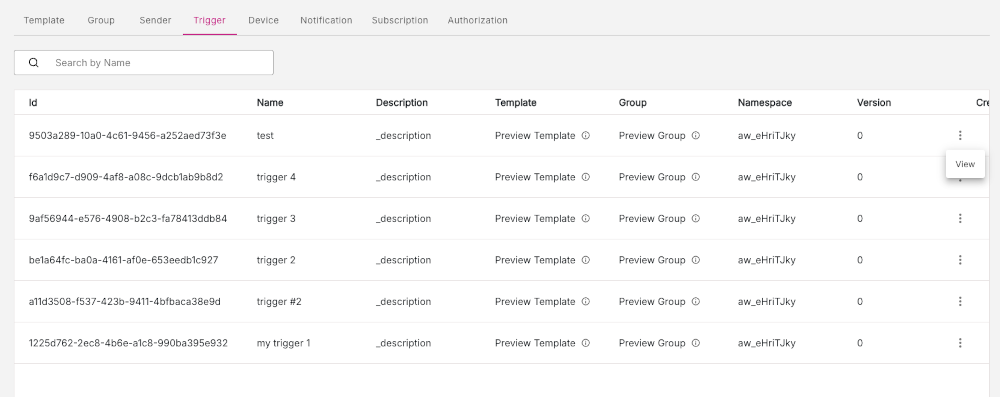Screen dimensions: 1000x397
Task: Click Preview Template text in trigger 3 row
Action: click(535, 218)
